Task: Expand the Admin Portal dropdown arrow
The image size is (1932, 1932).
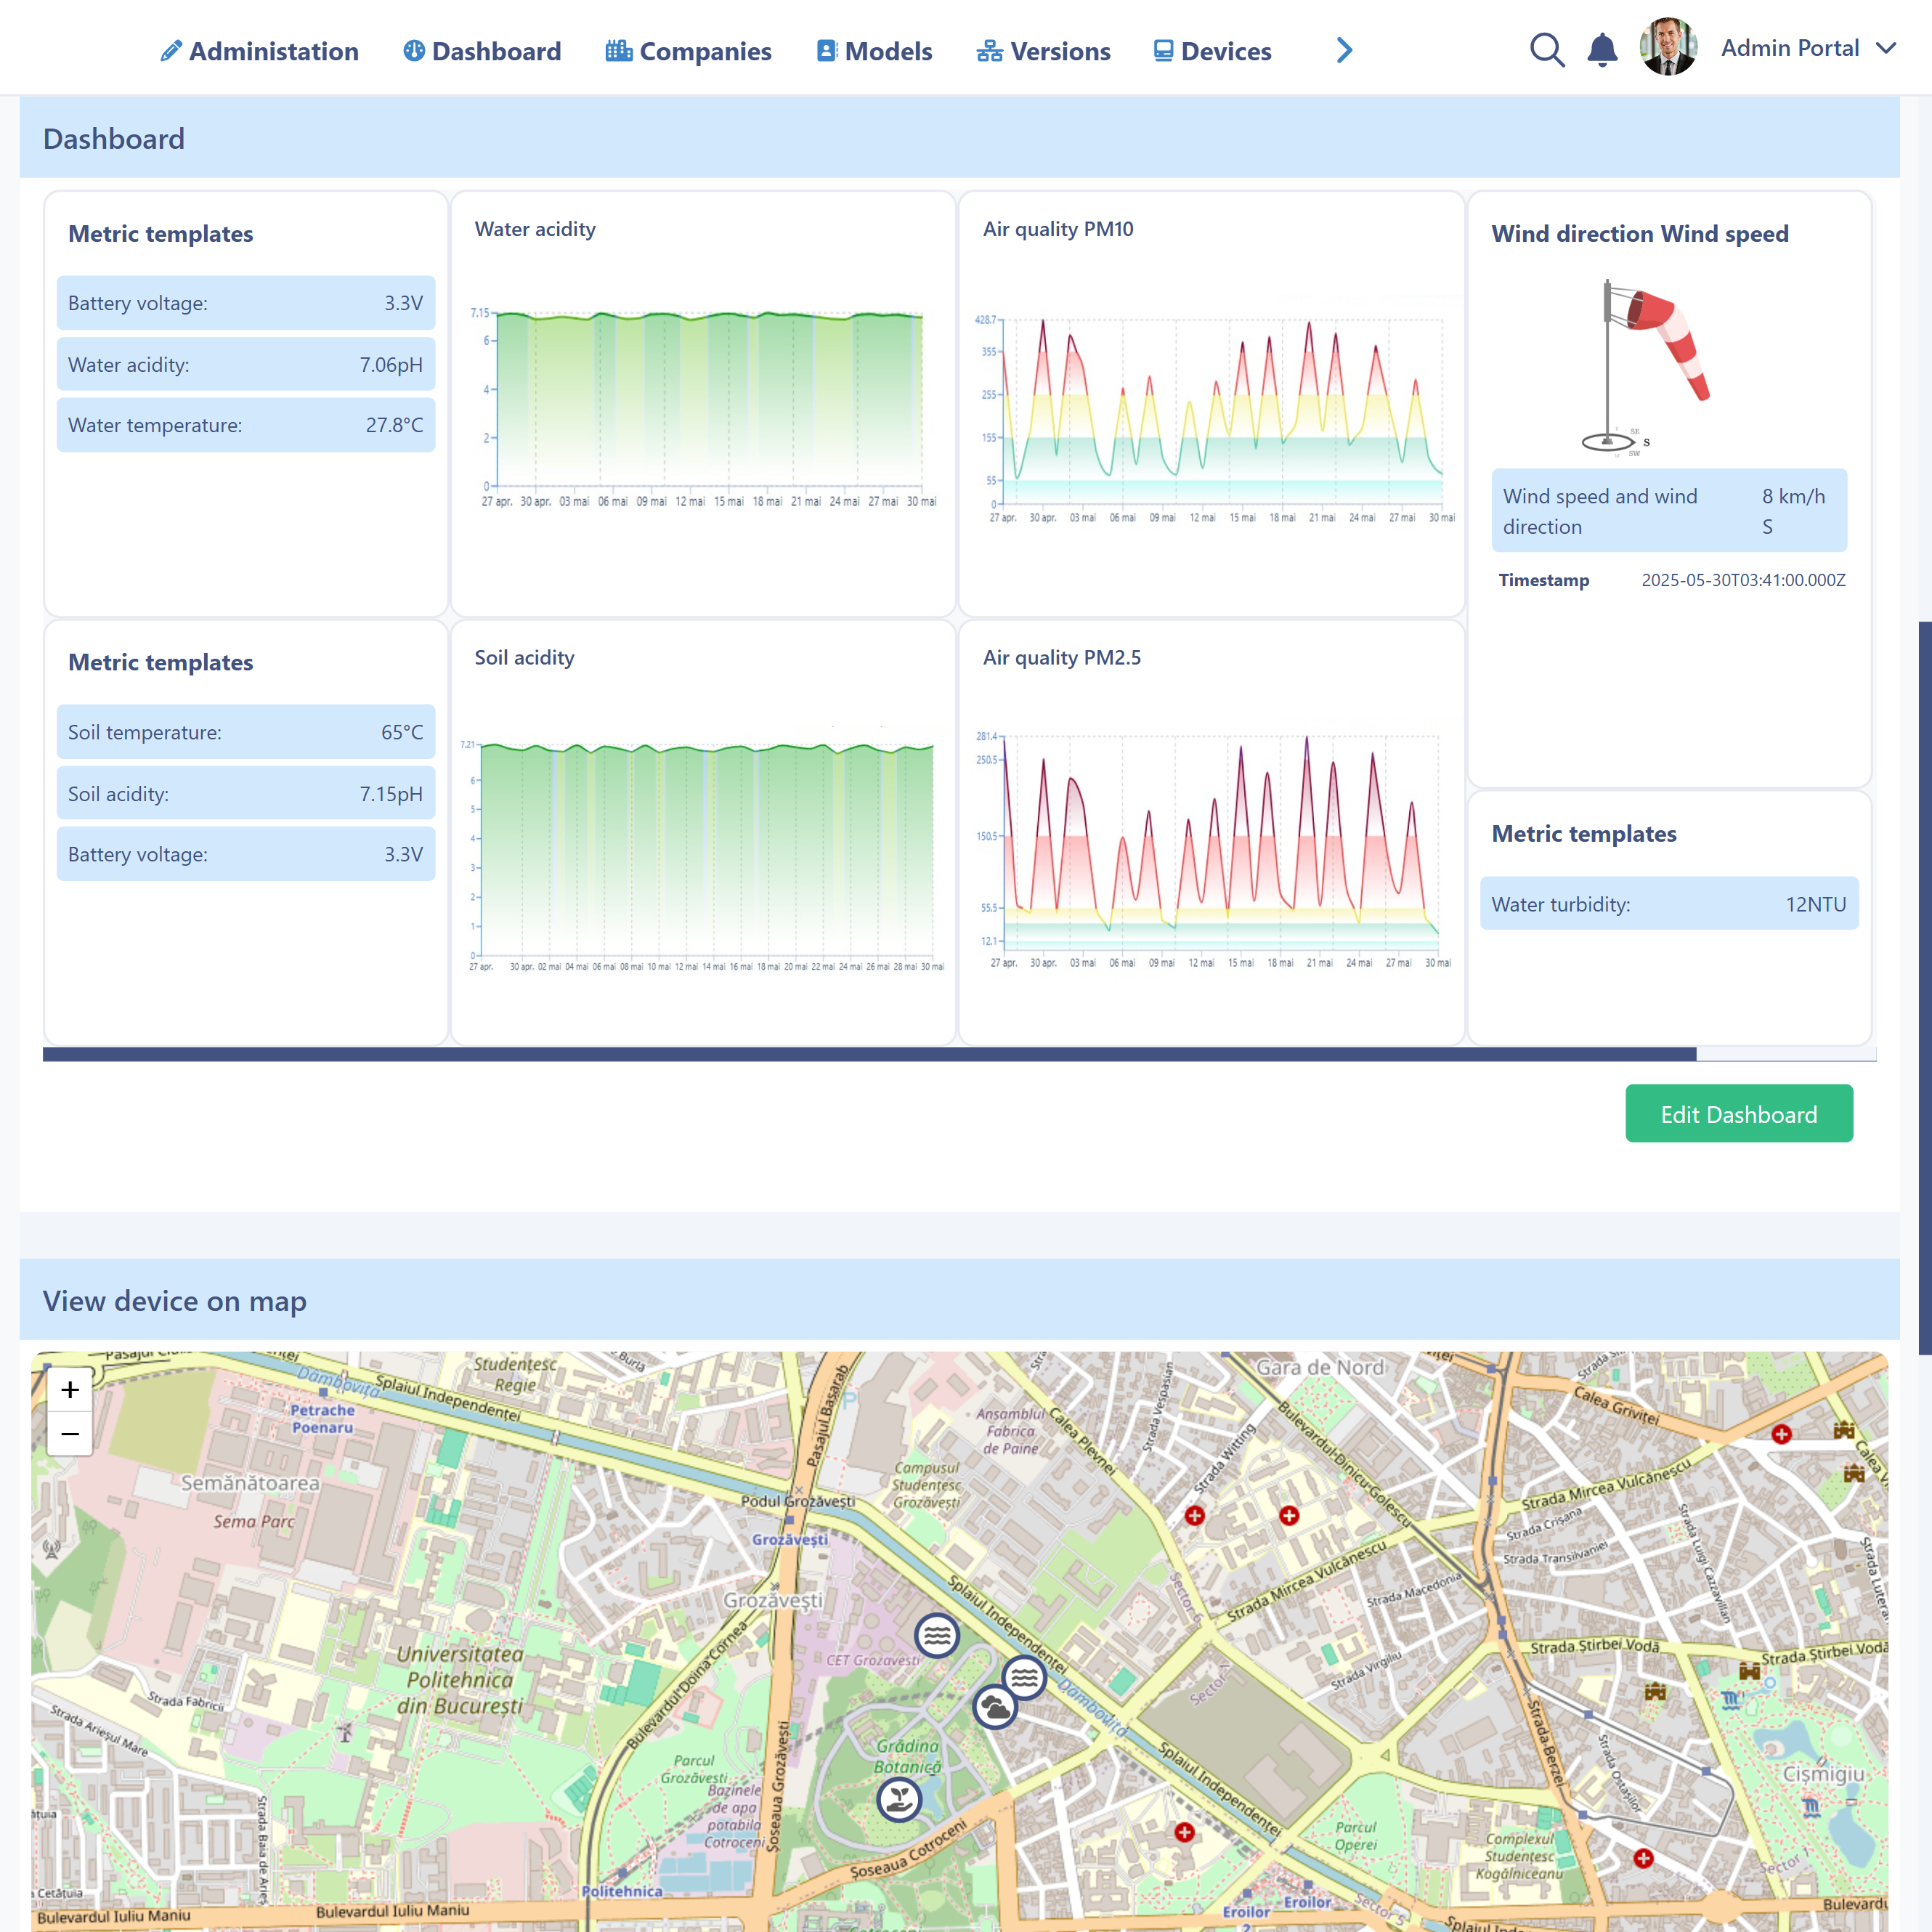Action: click(1886, 48)
